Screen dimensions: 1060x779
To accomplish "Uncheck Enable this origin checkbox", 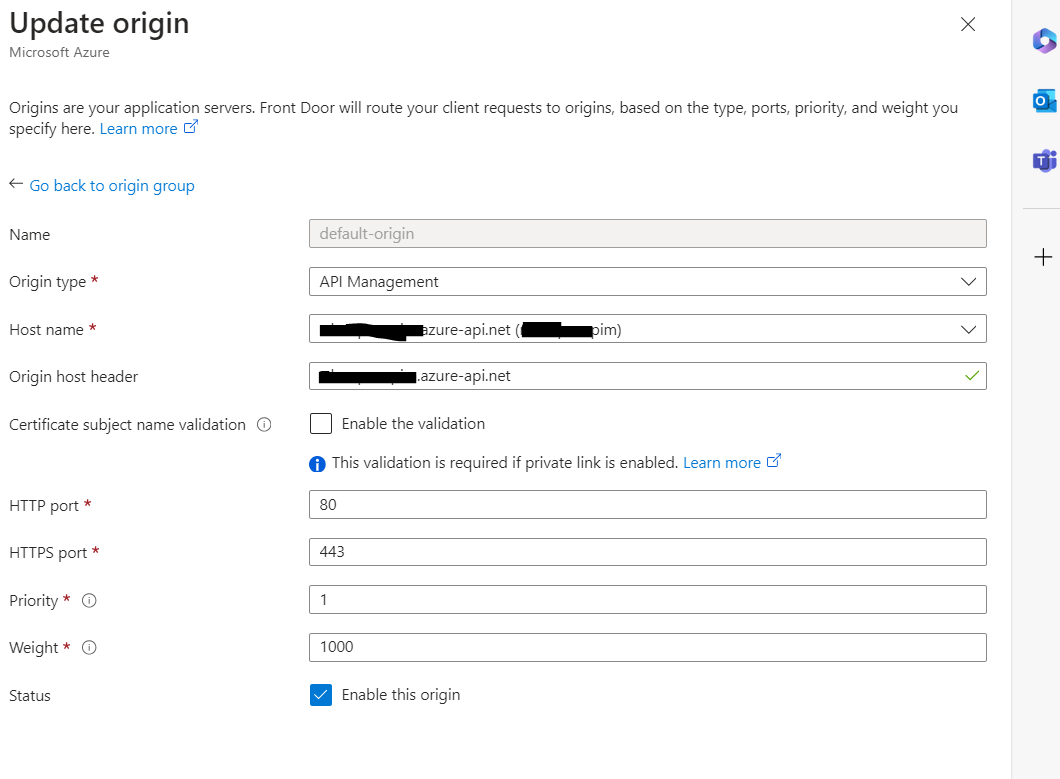I will pos(320,695).
